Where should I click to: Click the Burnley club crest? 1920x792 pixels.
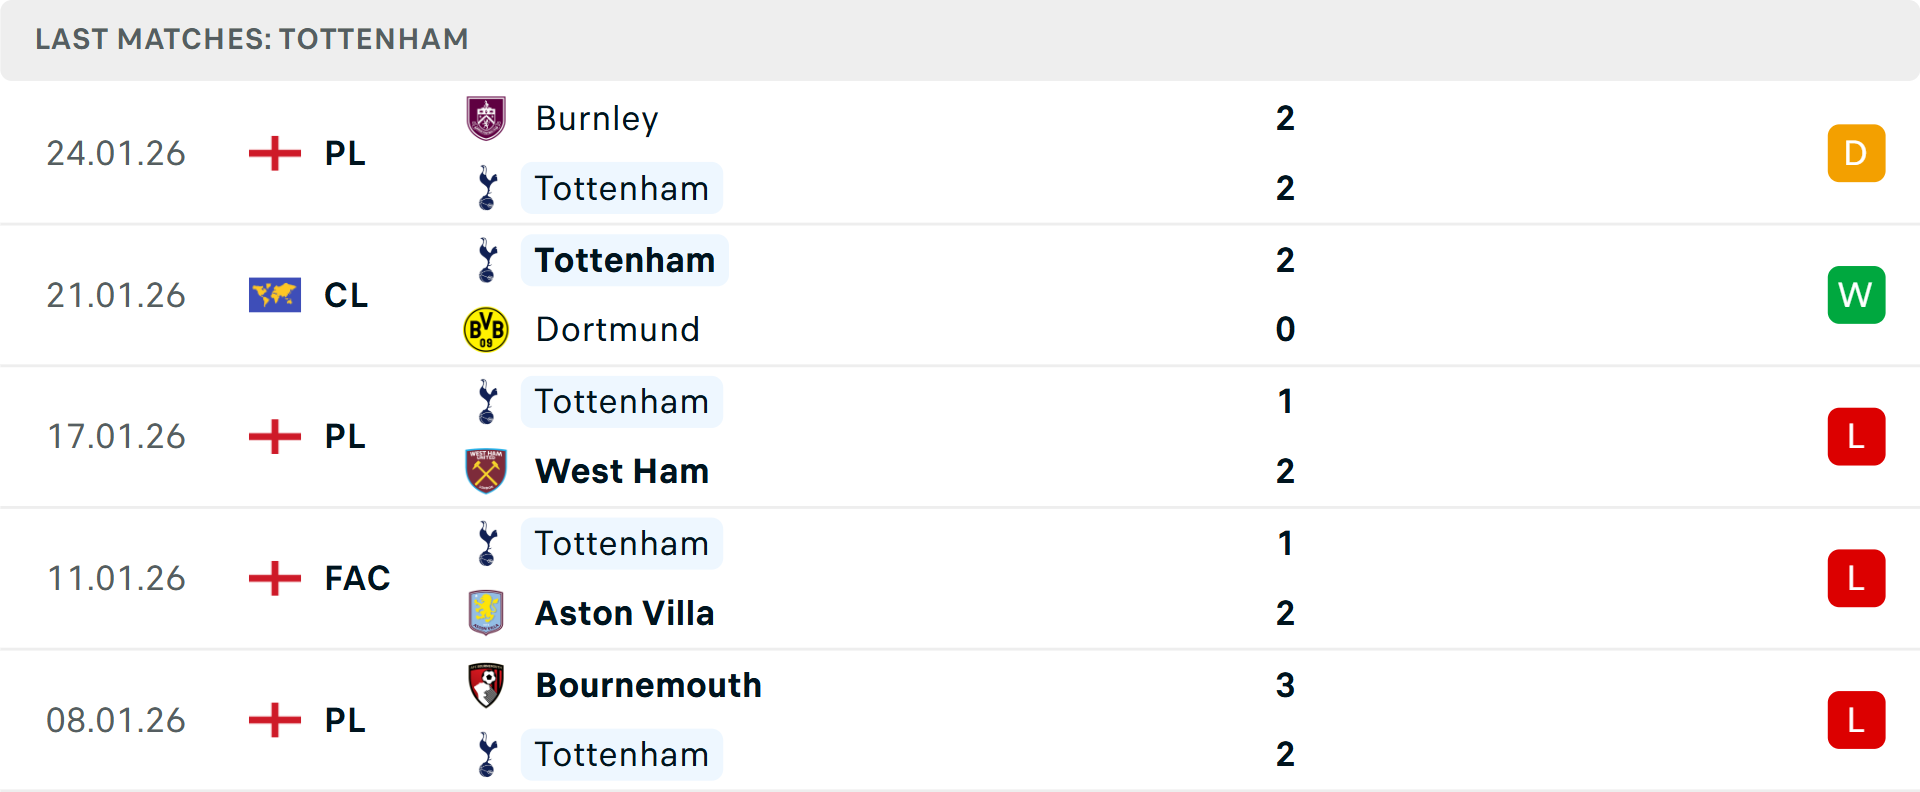pos(487,117)
